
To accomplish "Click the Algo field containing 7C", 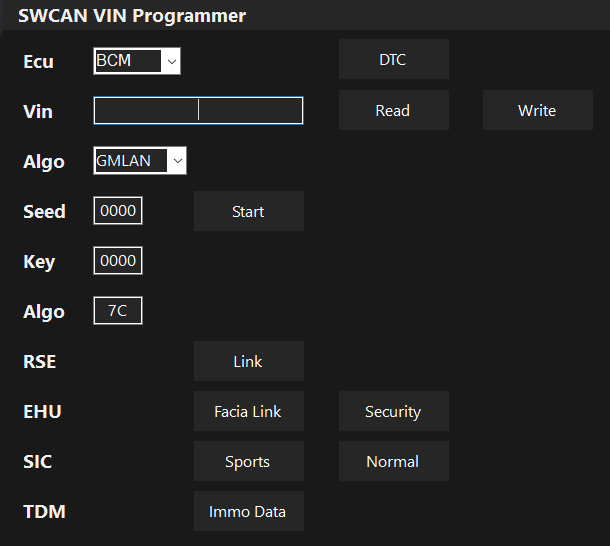I will (118, 311).
